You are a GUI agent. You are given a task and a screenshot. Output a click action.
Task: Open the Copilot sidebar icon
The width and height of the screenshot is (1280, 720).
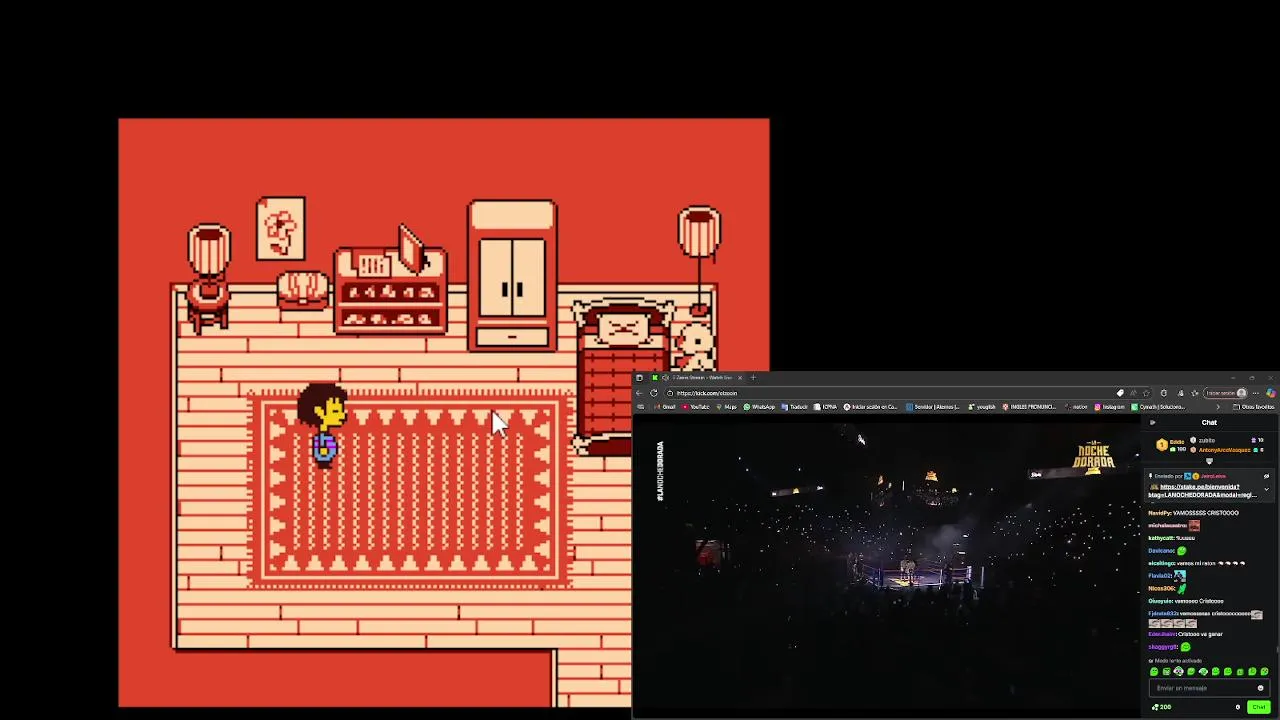point(1271,393)
